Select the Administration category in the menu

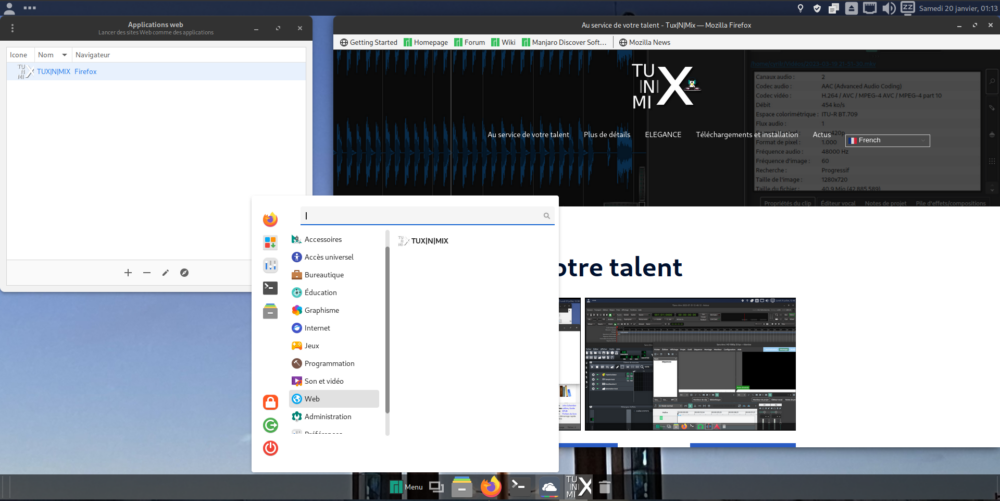click(x=334, y=417)
